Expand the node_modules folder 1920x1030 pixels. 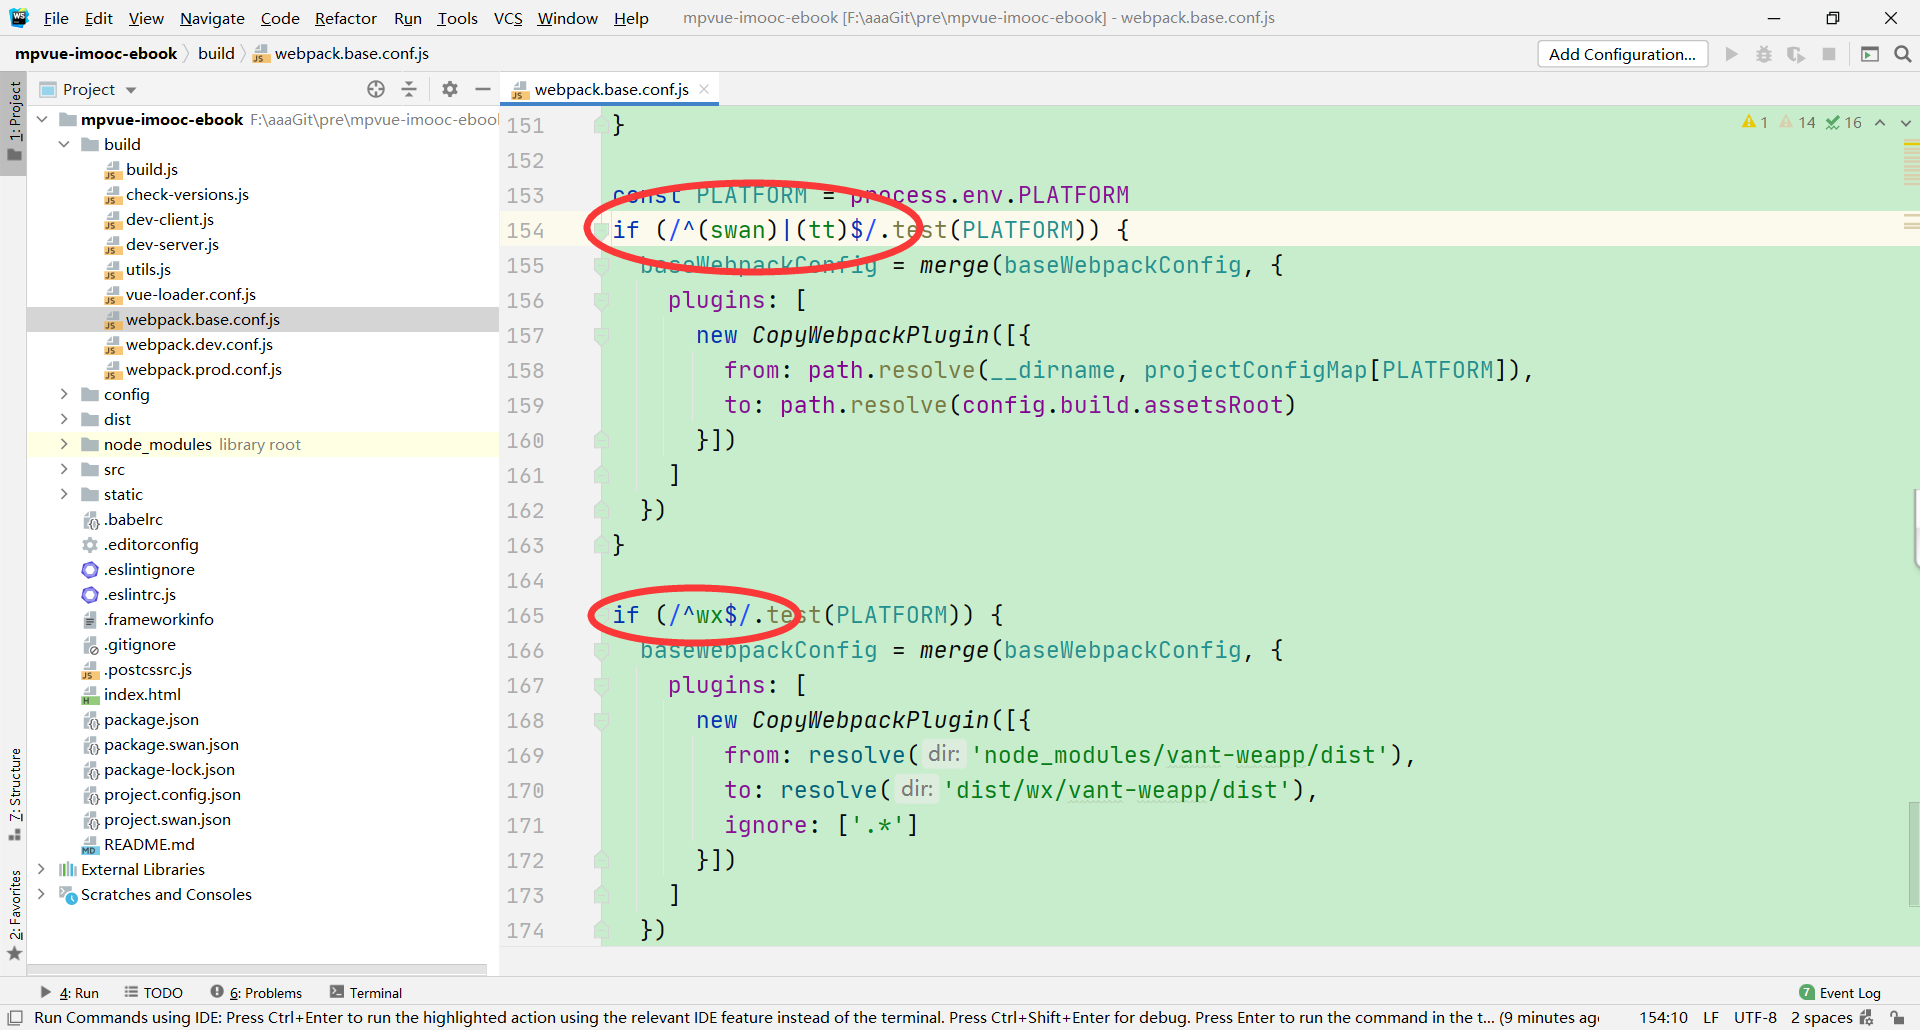pyautogui.click(x=64, y=444)
